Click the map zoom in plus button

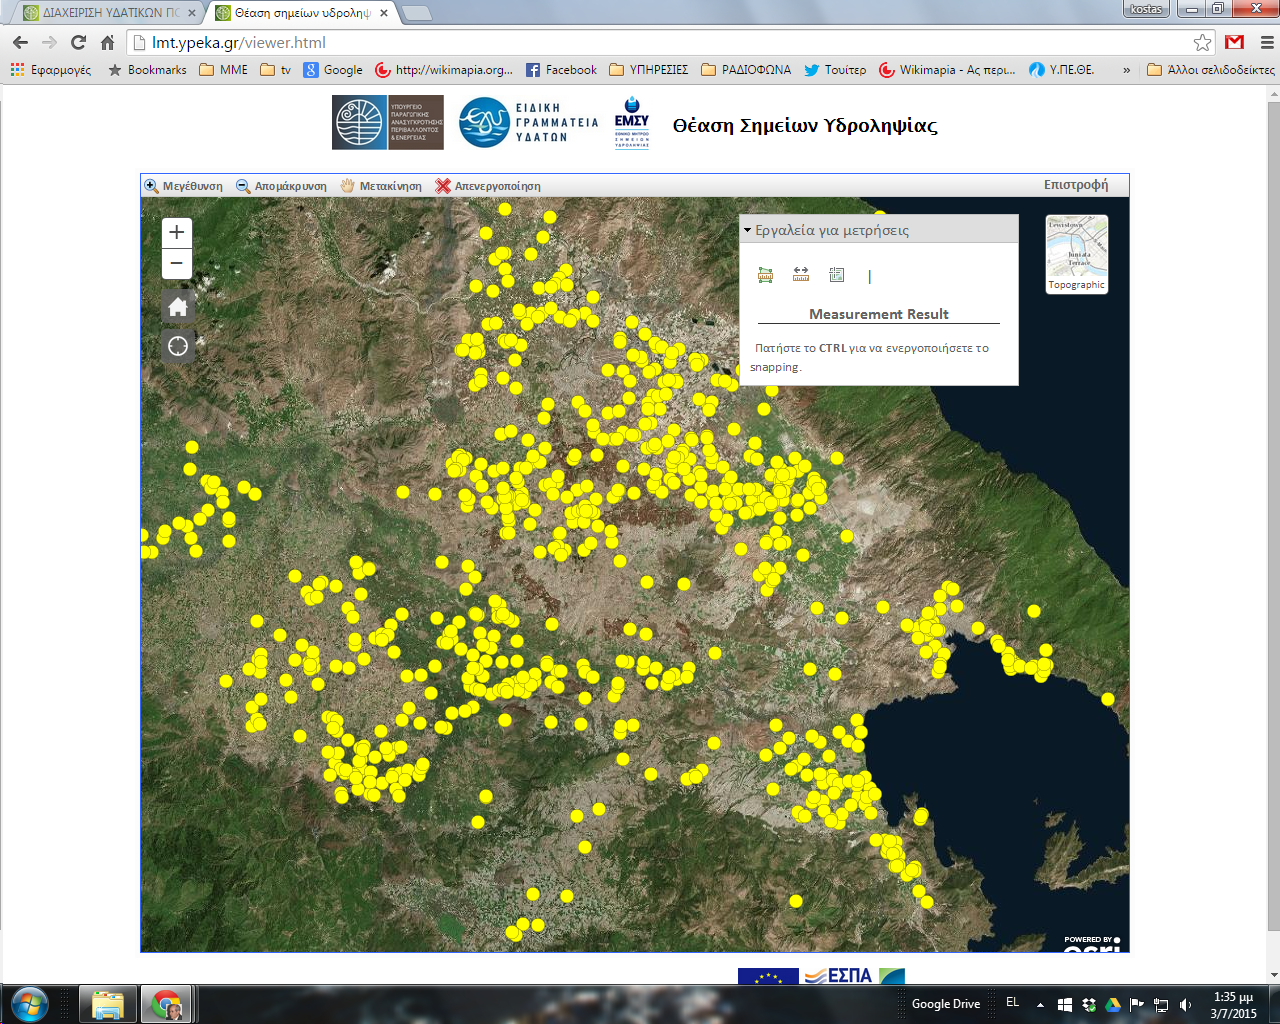point(177,233)
